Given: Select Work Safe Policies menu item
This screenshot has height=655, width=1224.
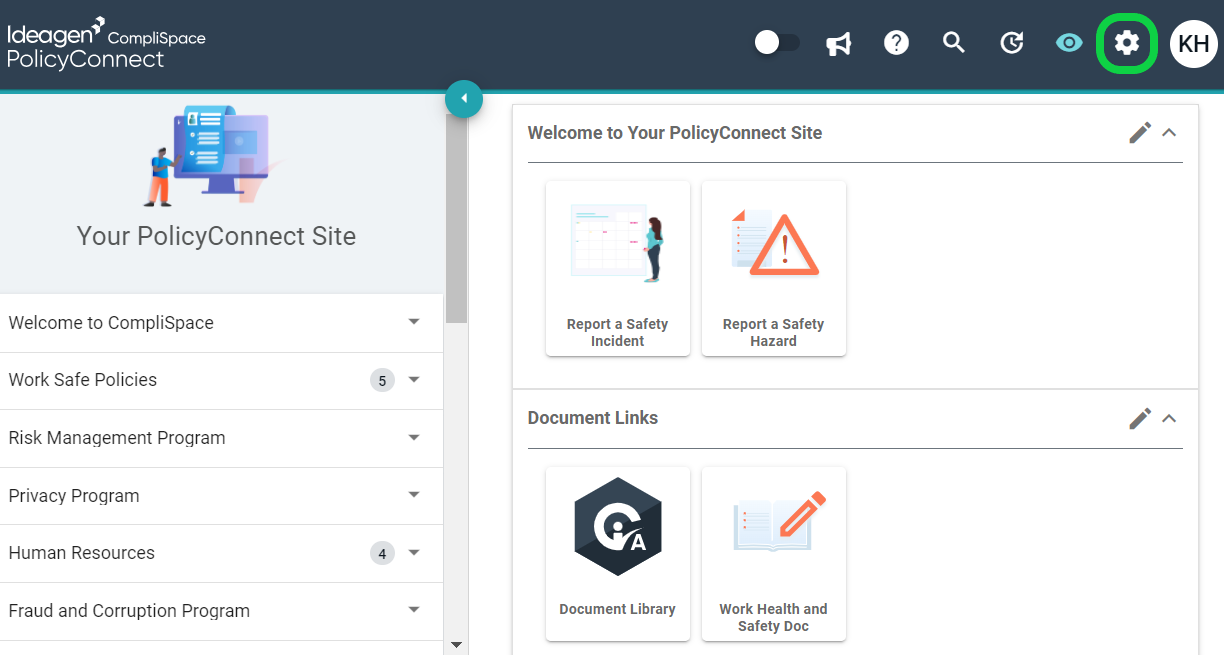Looking at the screenshot, I should (x=221, y=380).
